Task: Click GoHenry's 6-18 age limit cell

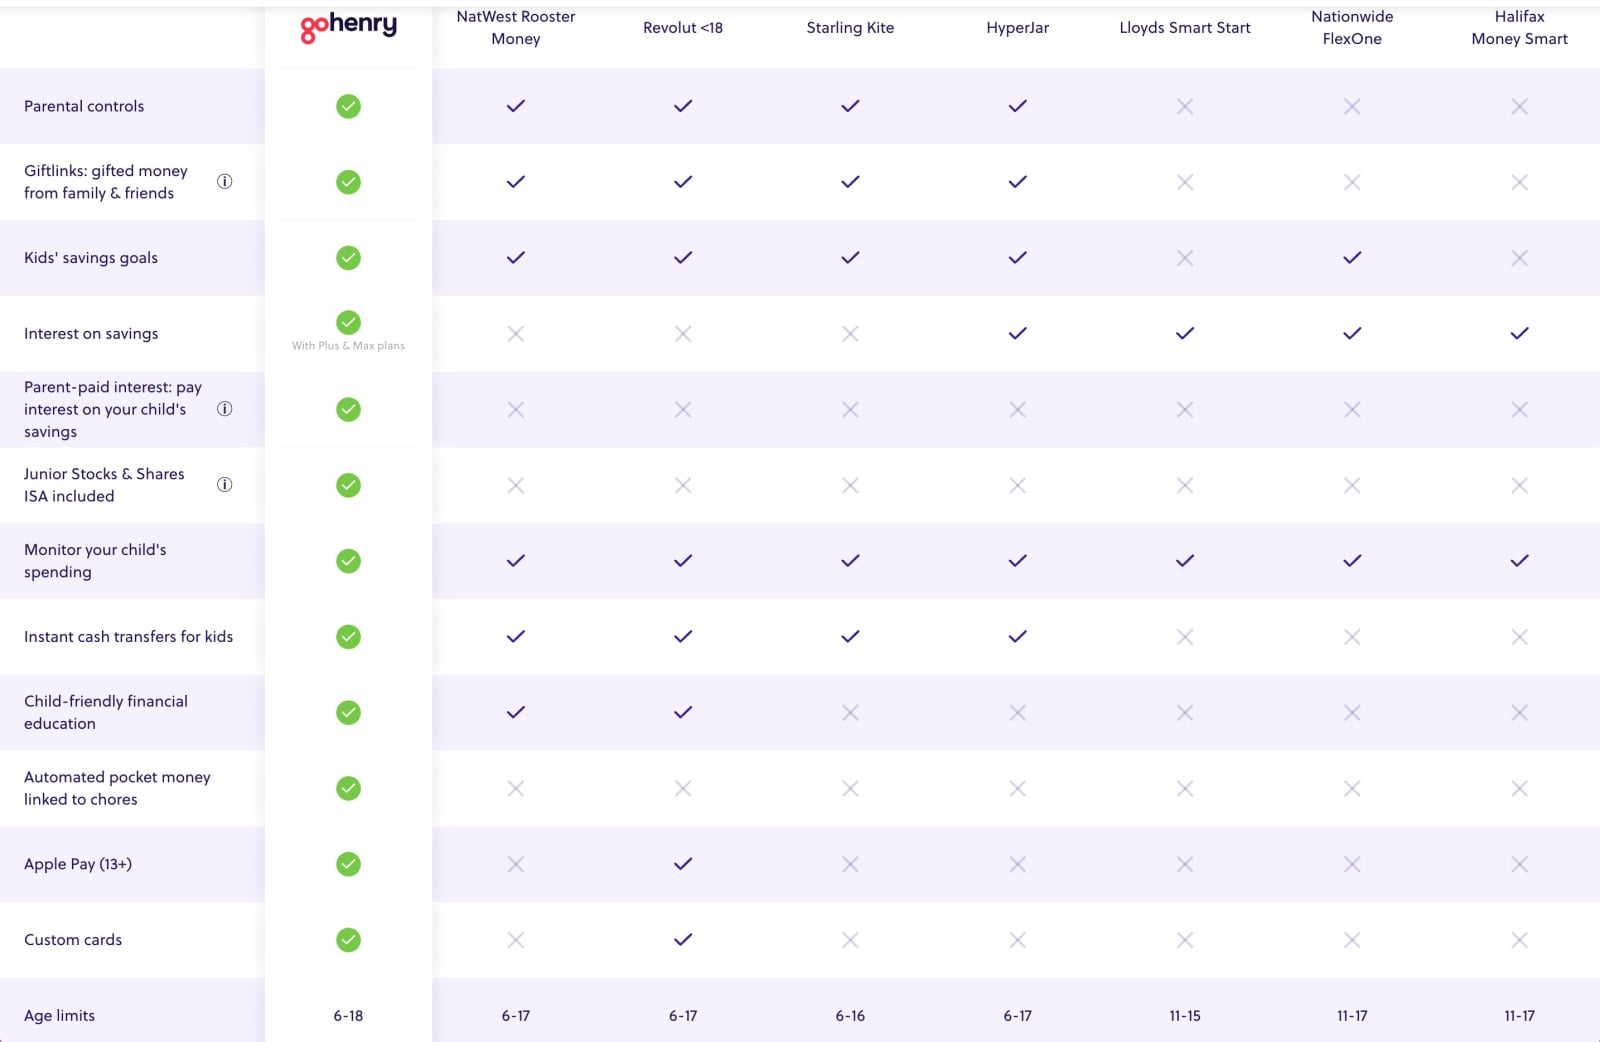Action: (x=348, y=1016)
